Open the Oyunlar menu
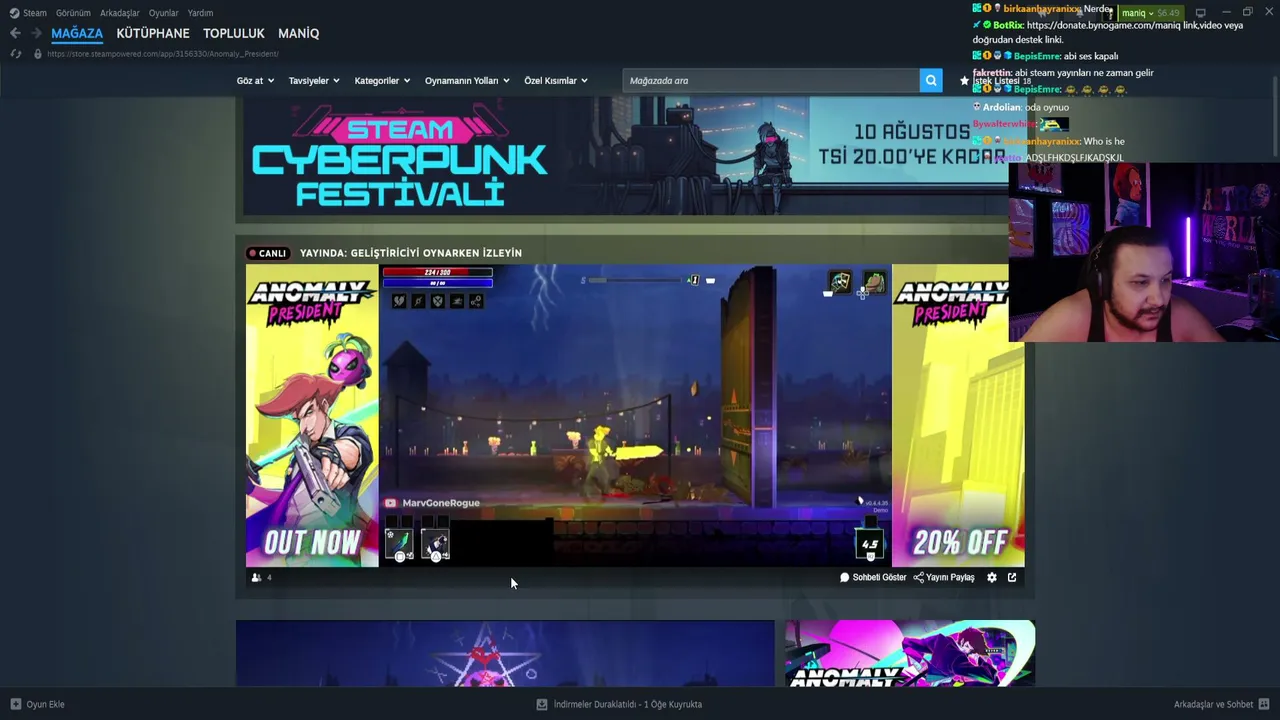The height and width of the screenshot is (720, 1280). pos(164,13)
